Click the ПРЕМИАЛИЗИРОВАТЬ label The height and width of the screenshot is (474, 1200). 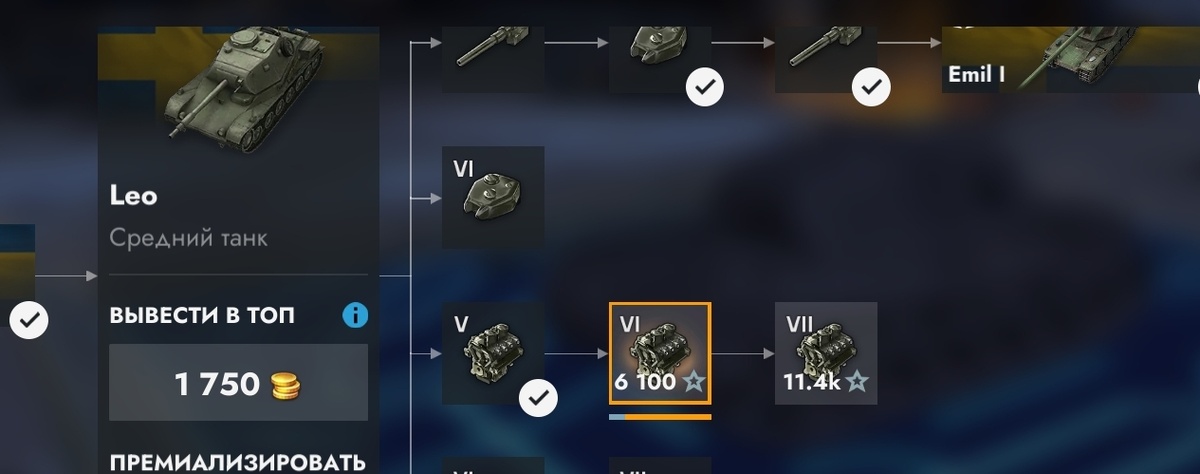[x=238, y=462]
